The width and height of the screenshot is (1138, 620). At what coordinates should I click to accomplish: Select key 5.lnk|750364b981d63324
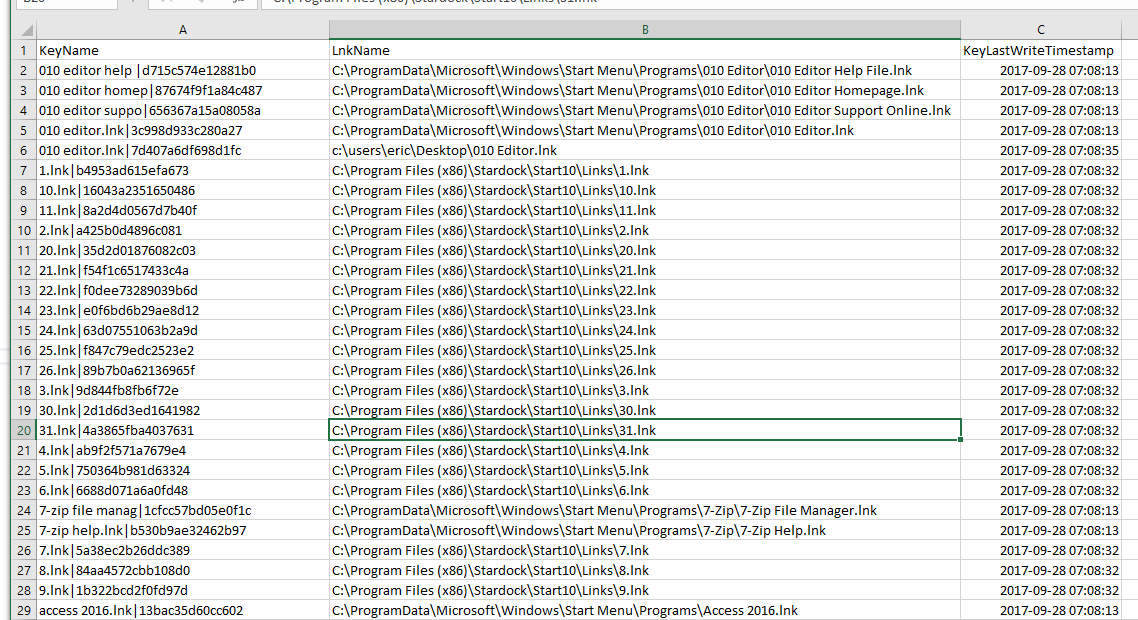[x=182, y=470]
